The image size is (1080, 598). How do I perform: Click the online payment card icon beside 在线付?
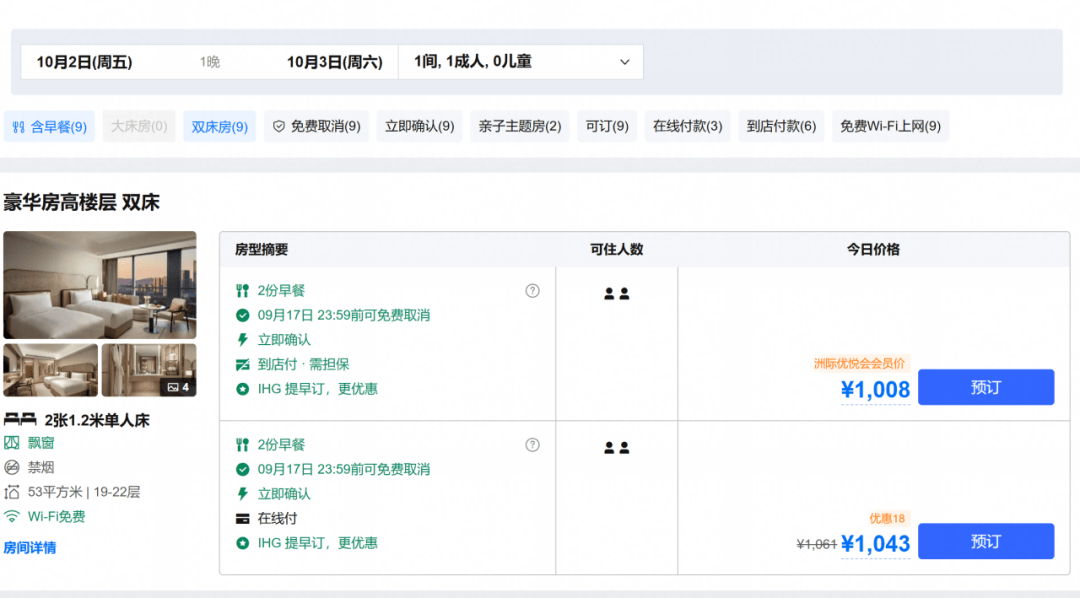coord(242,519)
